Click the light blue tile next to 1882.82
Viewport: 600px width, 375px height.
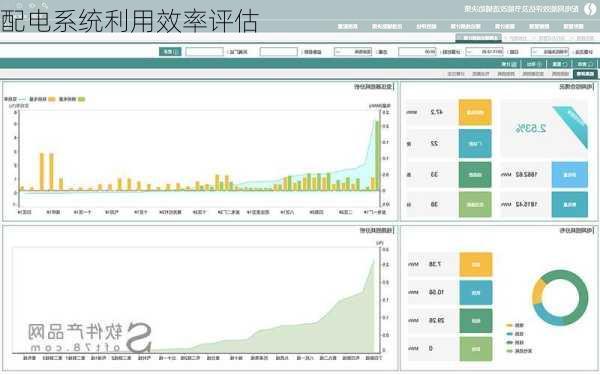pos(569,174)
